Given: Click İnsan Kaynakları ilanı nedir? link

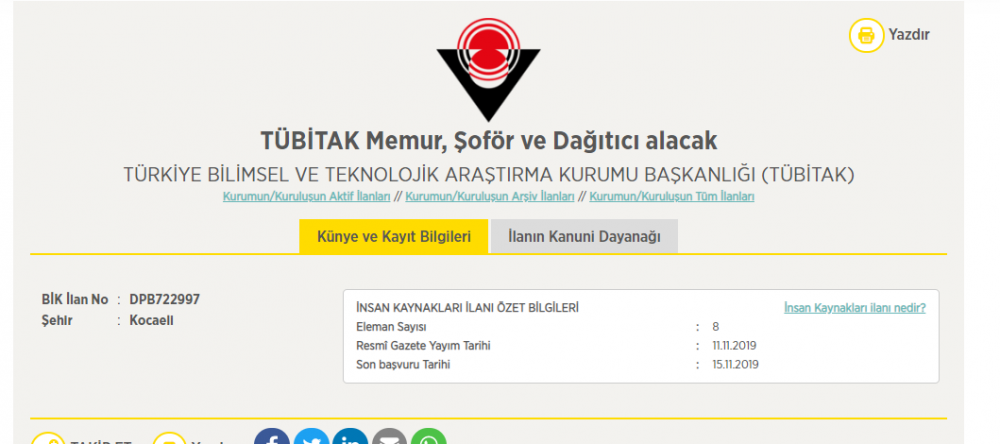Looking at the screenshot, I should (855, 308).
